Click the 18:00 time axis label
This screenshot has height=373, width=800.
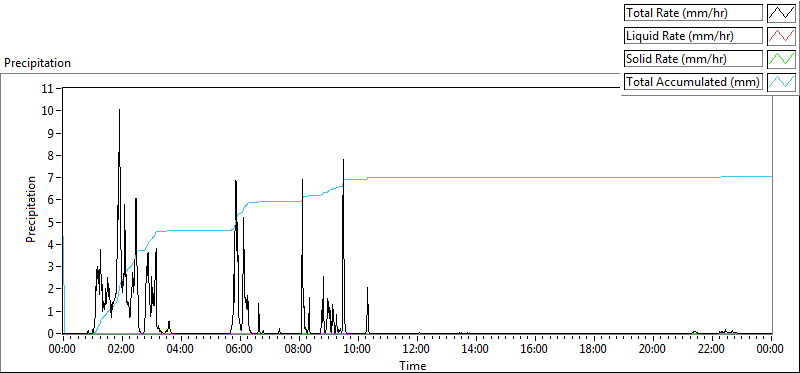(594, 350)
